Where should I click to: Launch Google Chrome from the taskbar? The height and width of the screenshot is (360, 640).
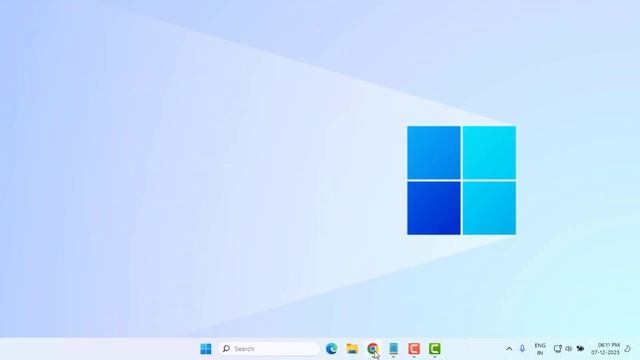[x=373, y=349]
